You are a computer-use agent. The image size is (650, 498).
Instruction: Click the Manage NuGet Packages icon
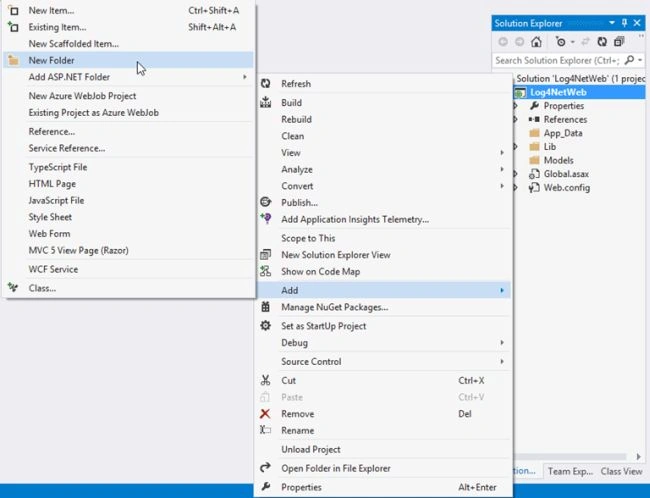tap(265, 307)
